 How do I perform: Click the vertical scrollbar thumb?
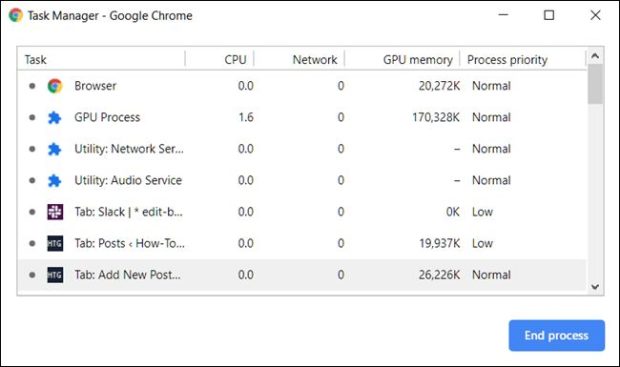595,84
